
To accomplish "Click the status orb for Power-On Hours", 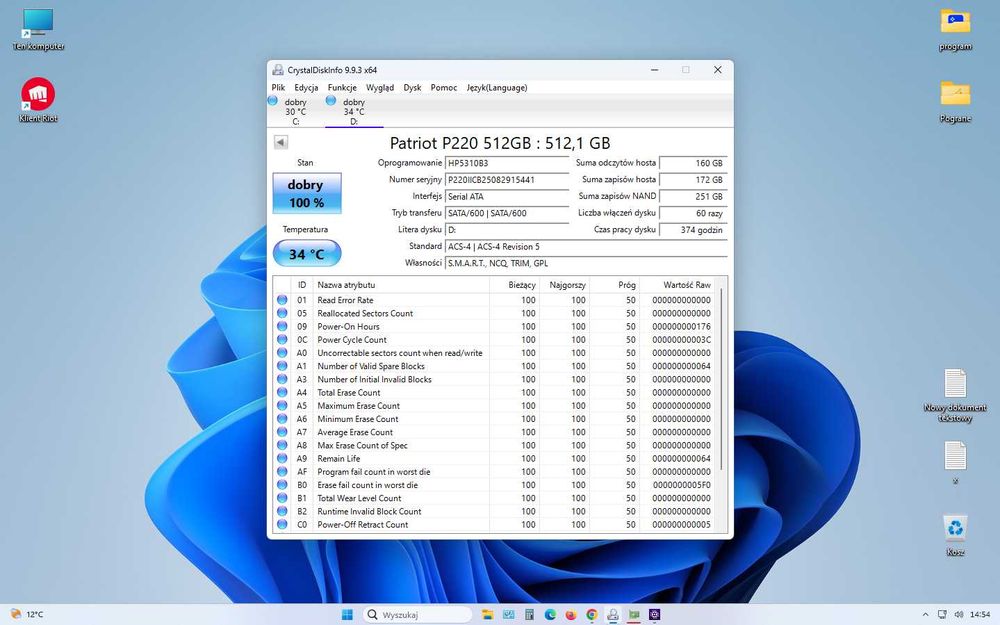I will [x=282, y=327].
